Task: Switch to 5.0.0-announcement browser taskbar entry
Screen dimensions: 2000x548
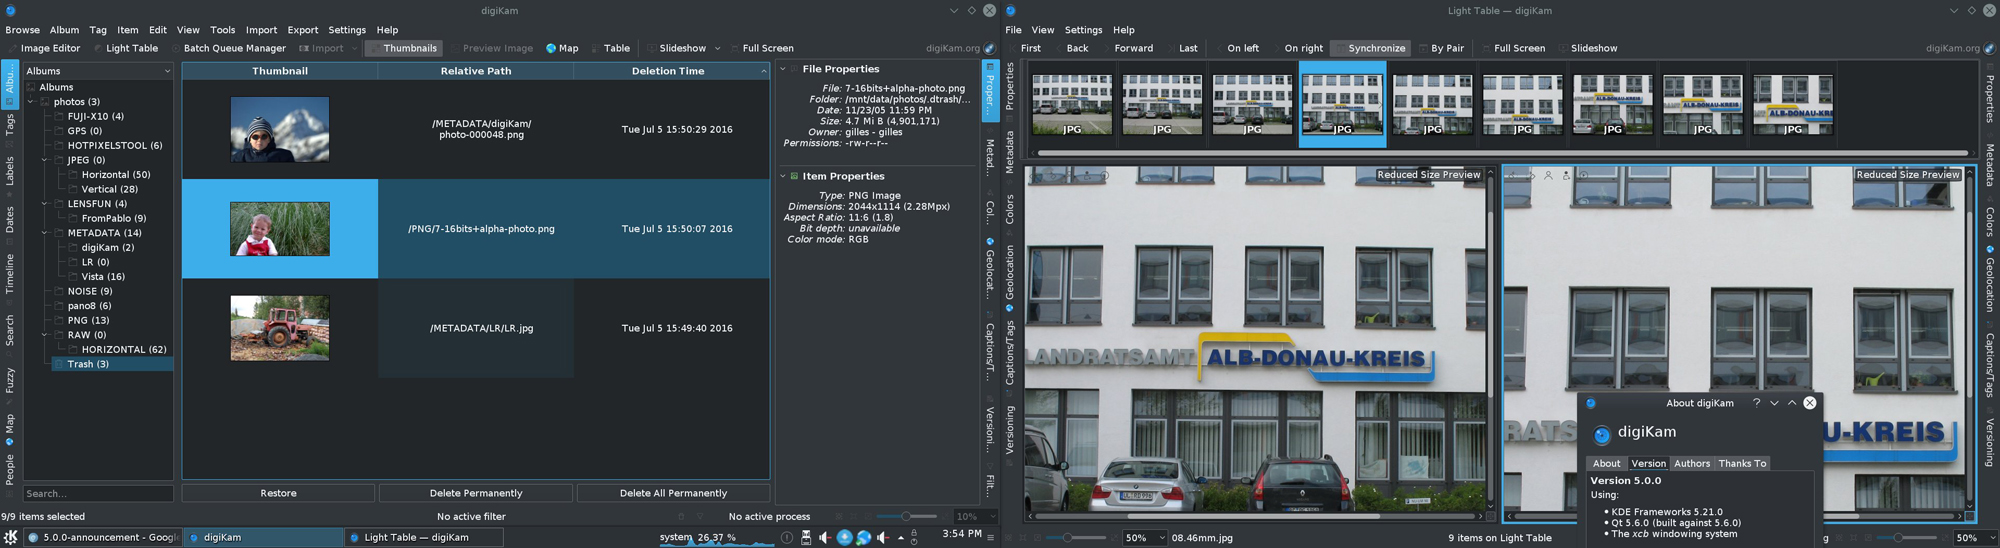Action: (x=102, y=537)
